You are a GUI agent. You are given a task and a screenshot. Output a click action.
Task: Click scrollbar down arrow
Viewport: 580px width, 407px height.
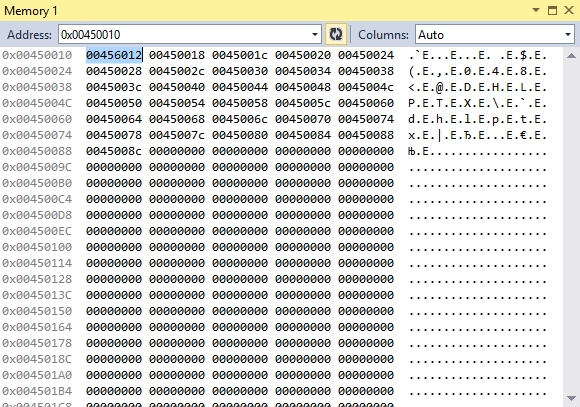coord(571,398)
